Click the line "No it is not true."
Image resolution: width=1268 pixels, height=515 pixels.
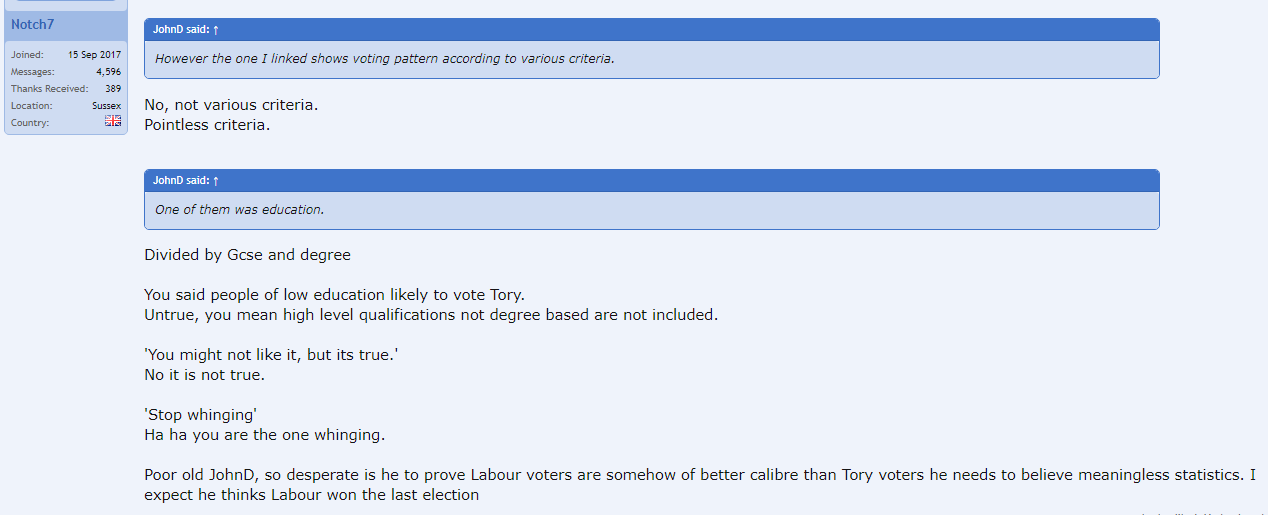[x=204, y=375]
